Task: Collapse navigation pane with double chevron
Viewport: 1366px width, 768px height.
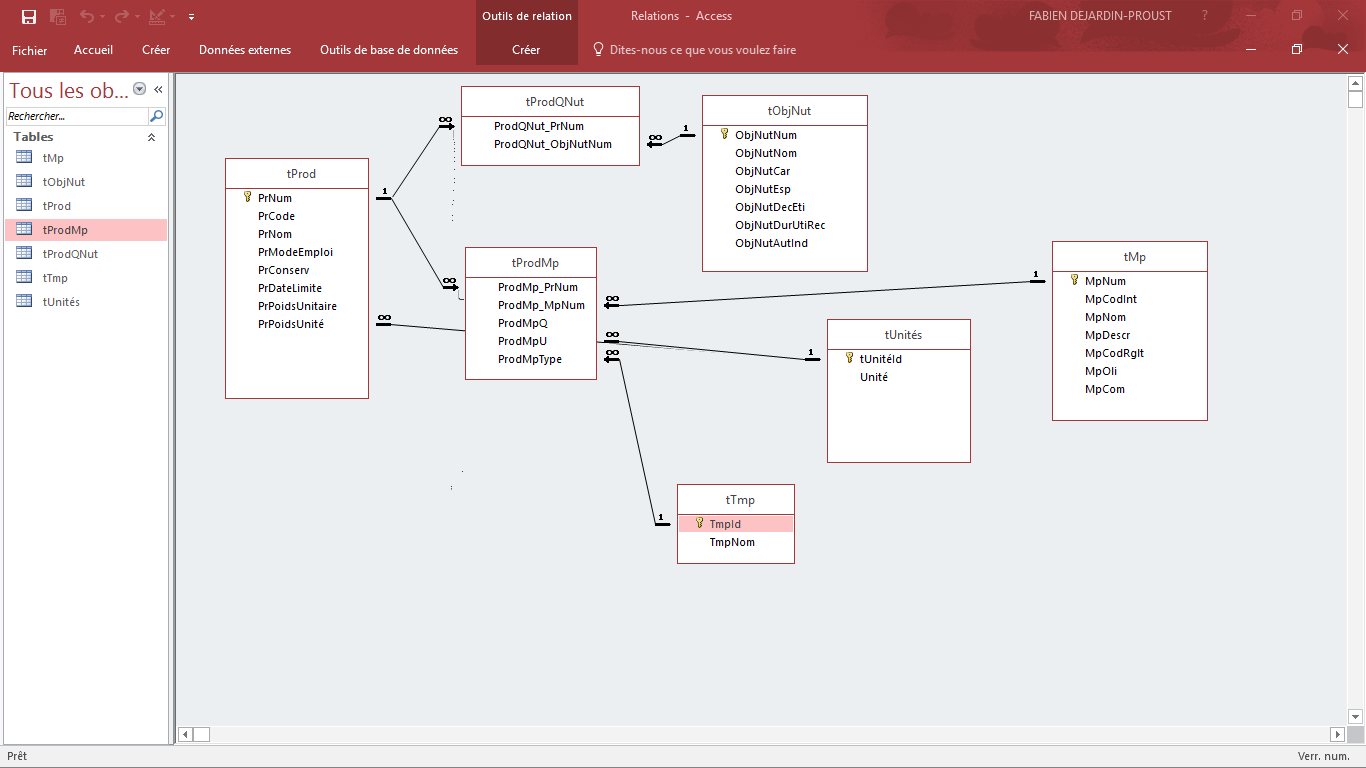Action: pos(158,89)
